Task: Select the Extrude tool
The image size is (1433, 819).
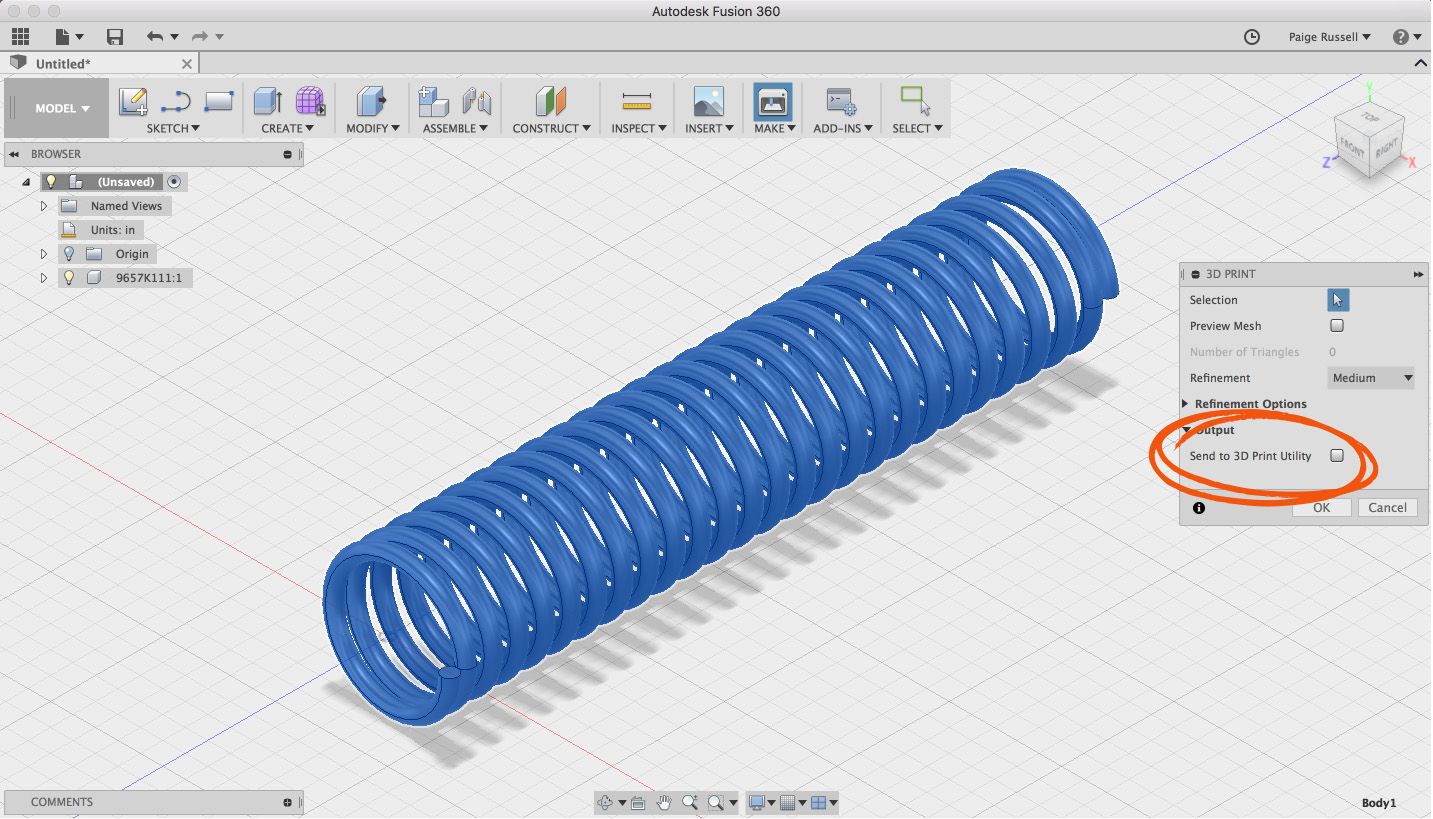Action: click(x=268, y=102)
